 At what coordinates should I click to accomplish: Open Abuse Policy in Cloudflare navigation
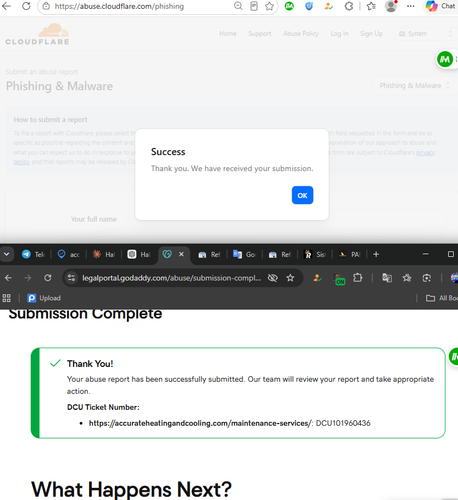point(301,34)
